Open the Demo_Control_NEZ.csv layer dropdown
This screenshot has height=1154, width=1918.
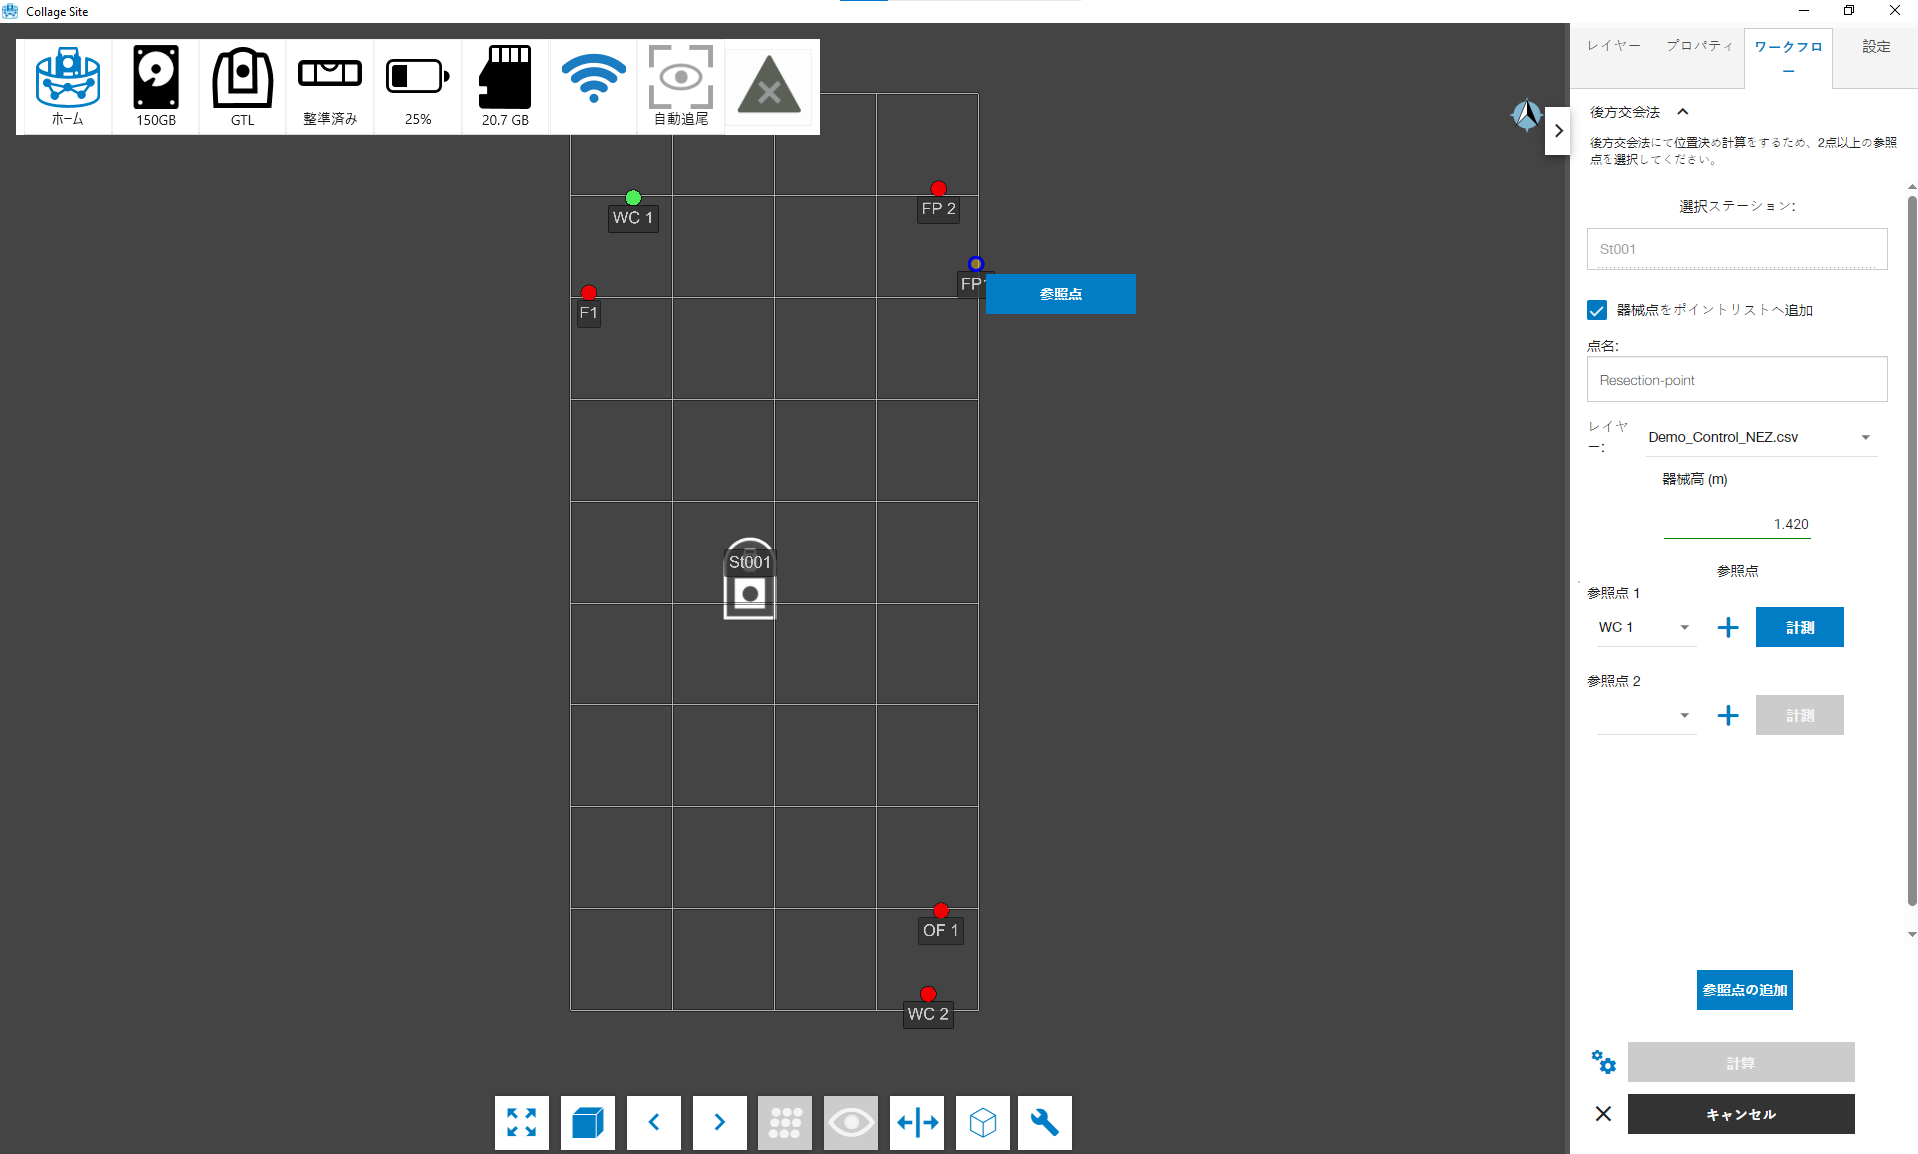1760,437
